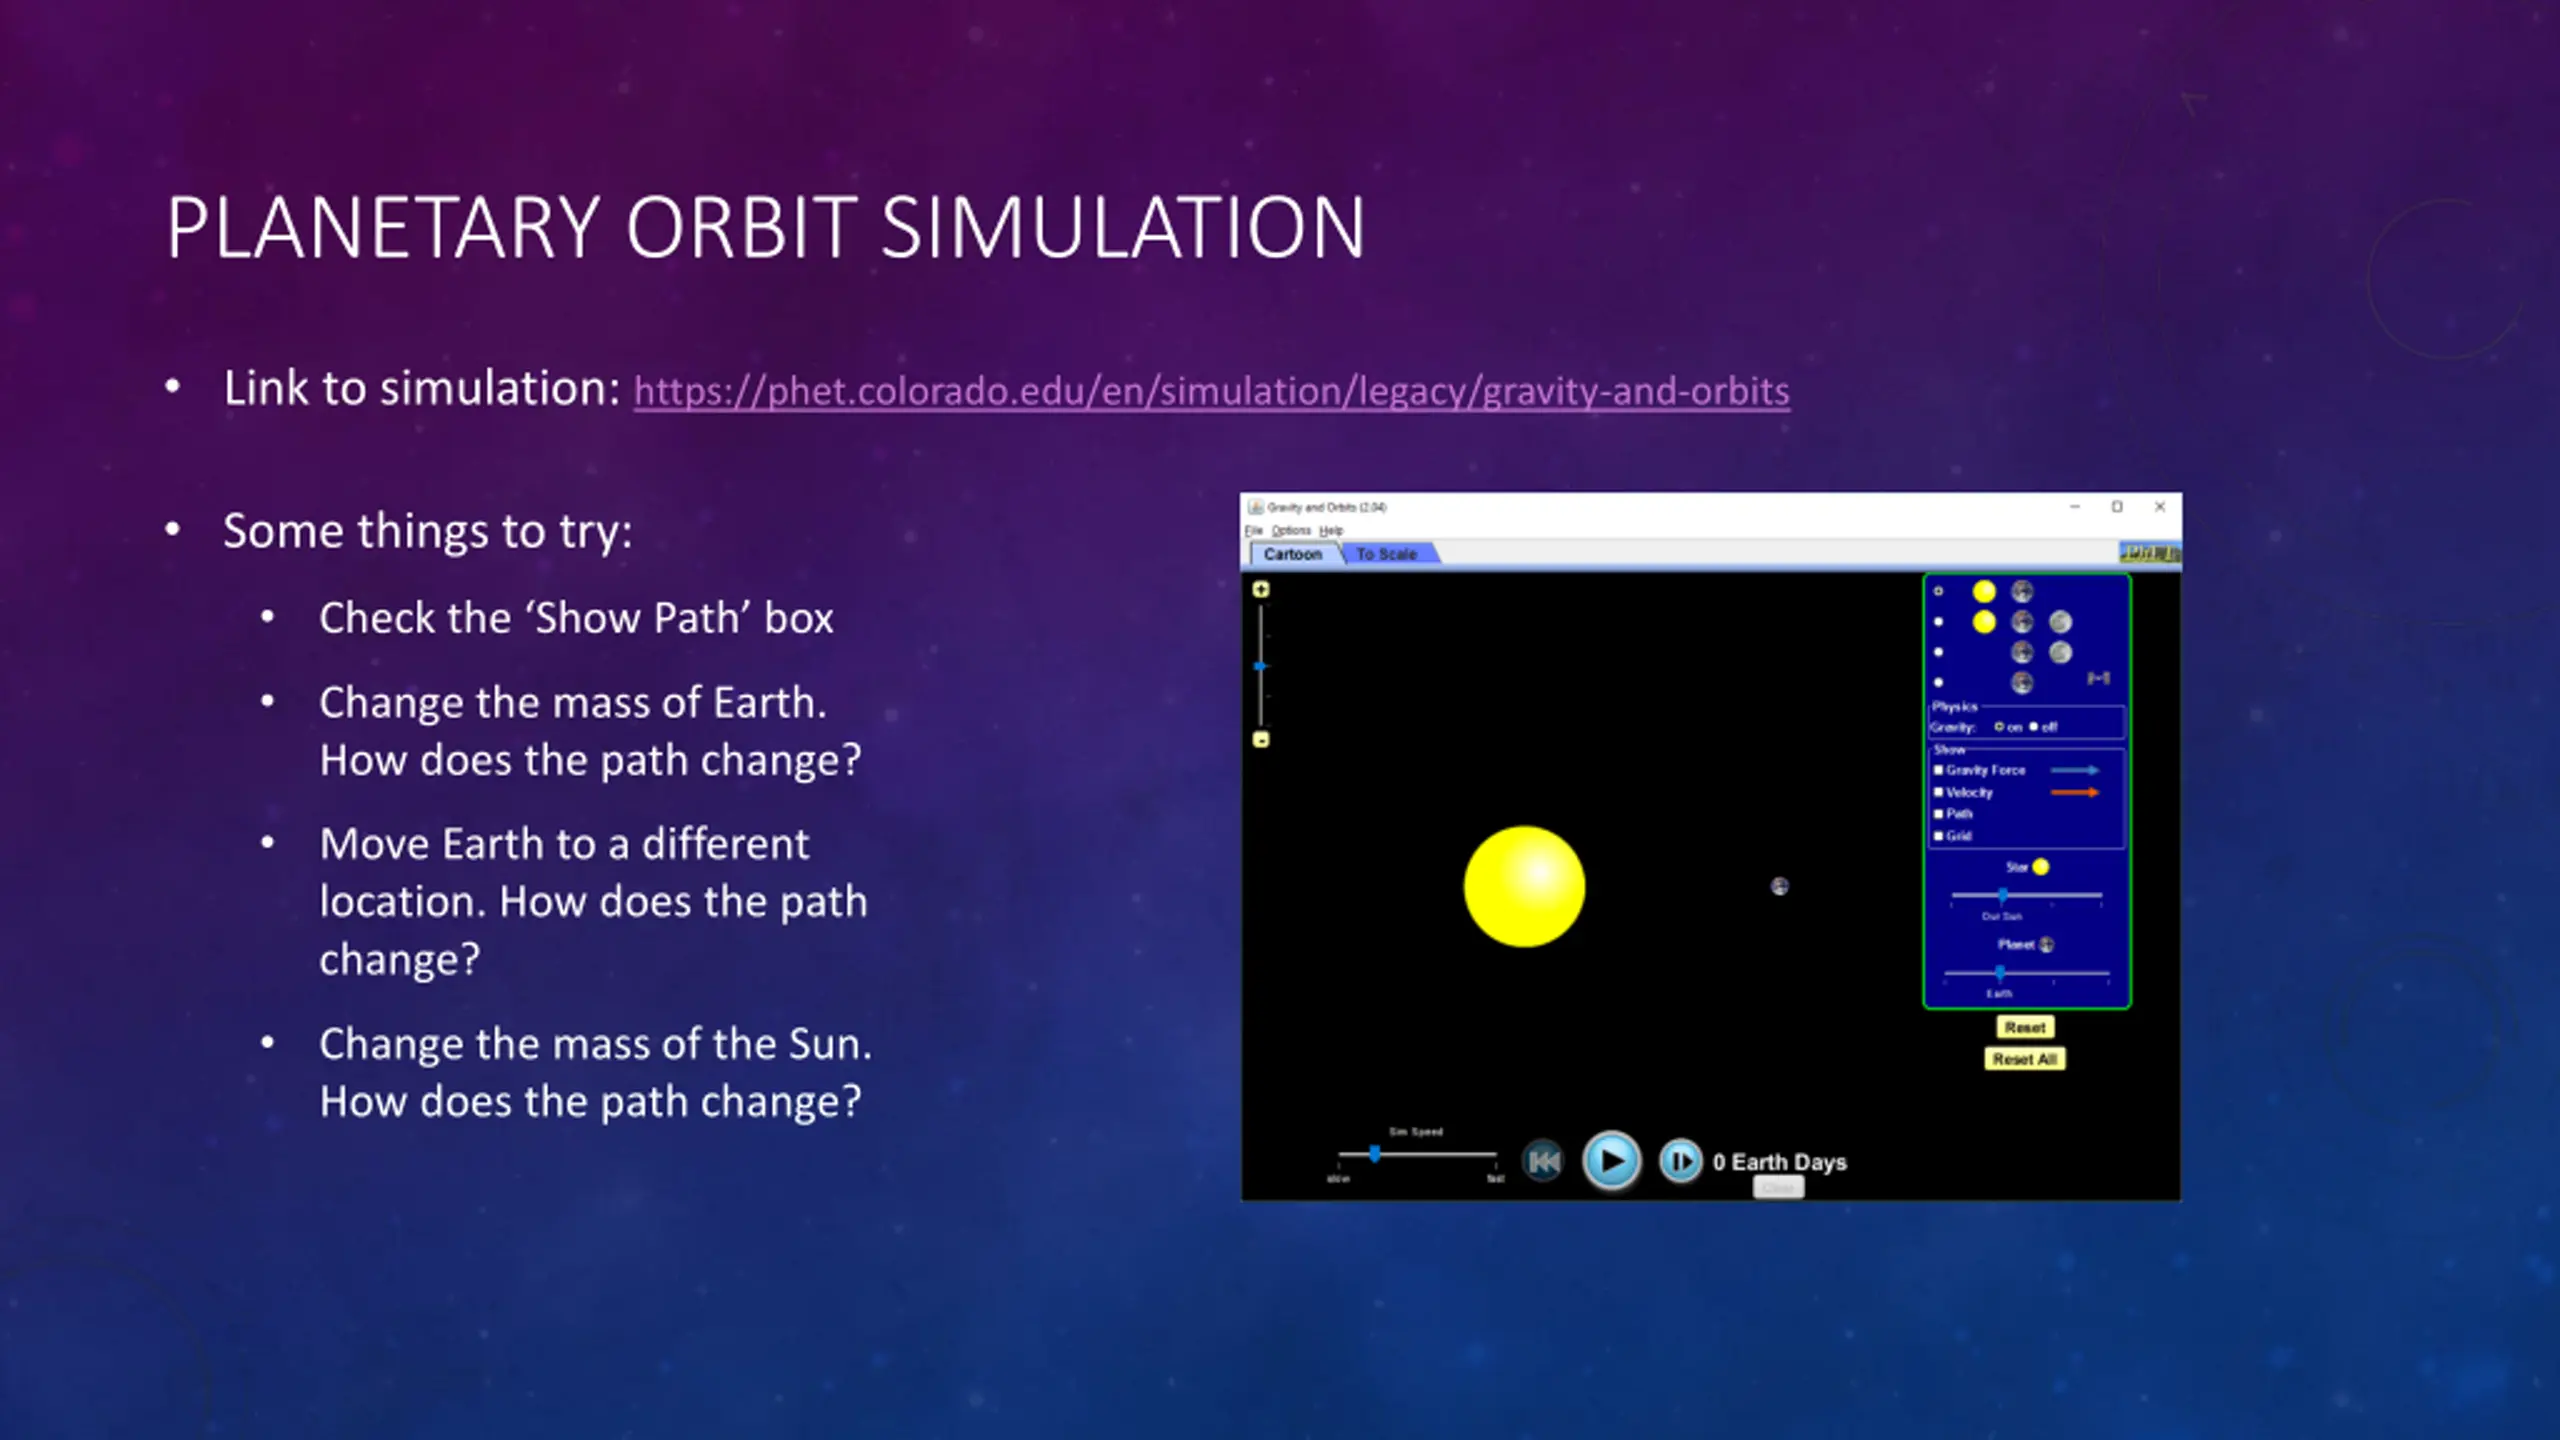The image size is (2560, 1440).
Task: Click the zoom out minus icon
Action: point(1261,740)
